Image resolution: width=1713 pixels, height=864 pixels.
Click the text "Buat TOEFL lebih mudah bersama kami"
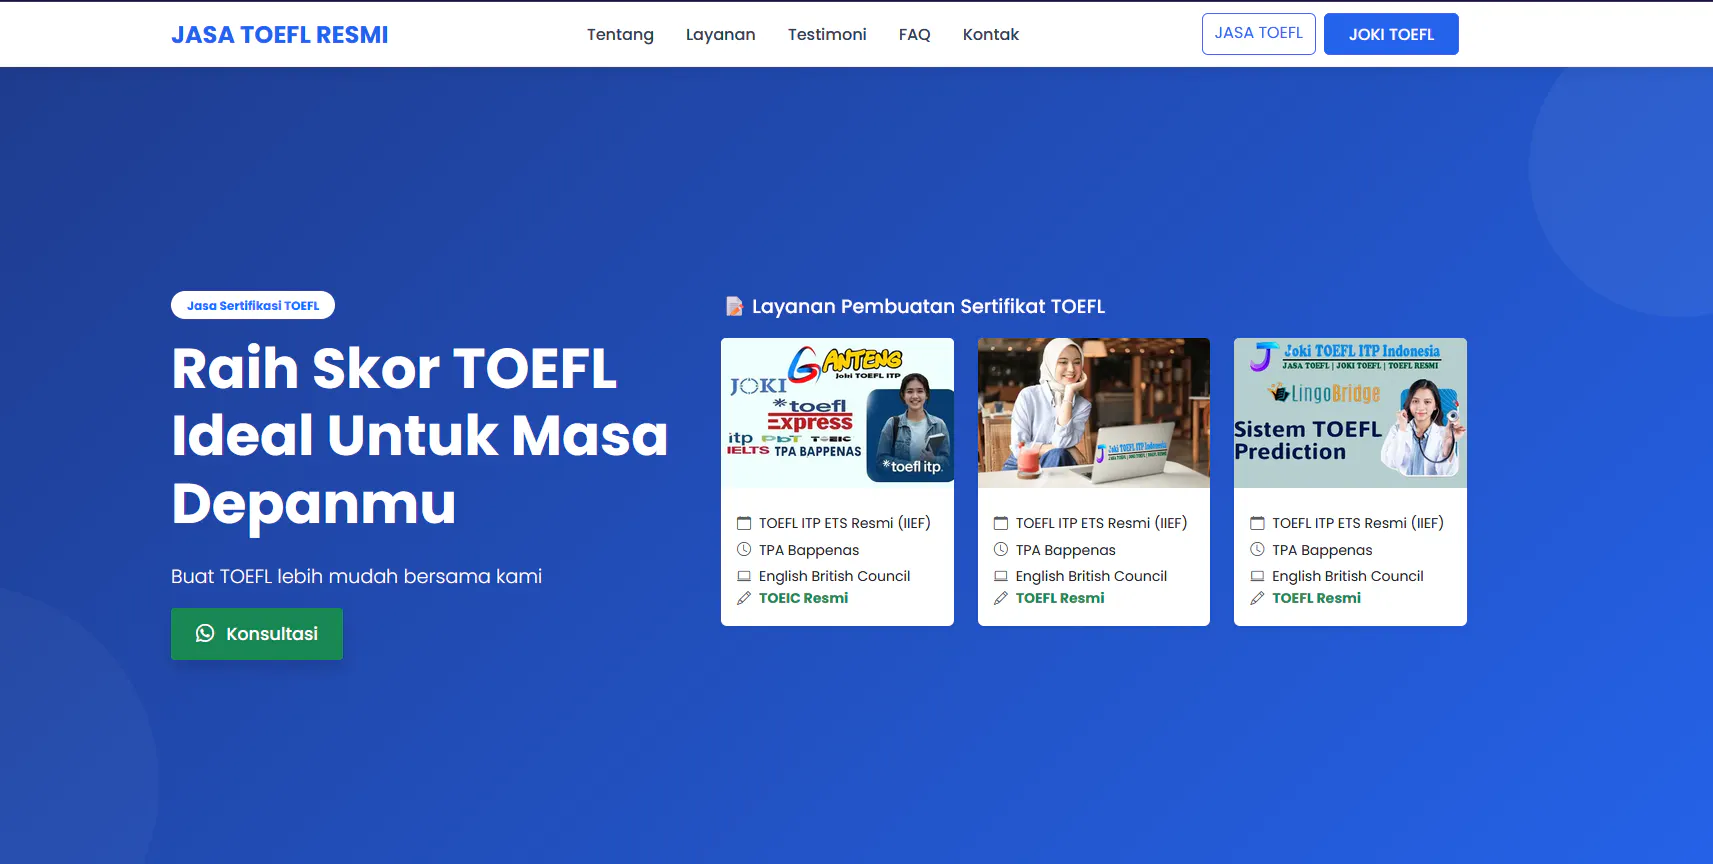(357, 576)
